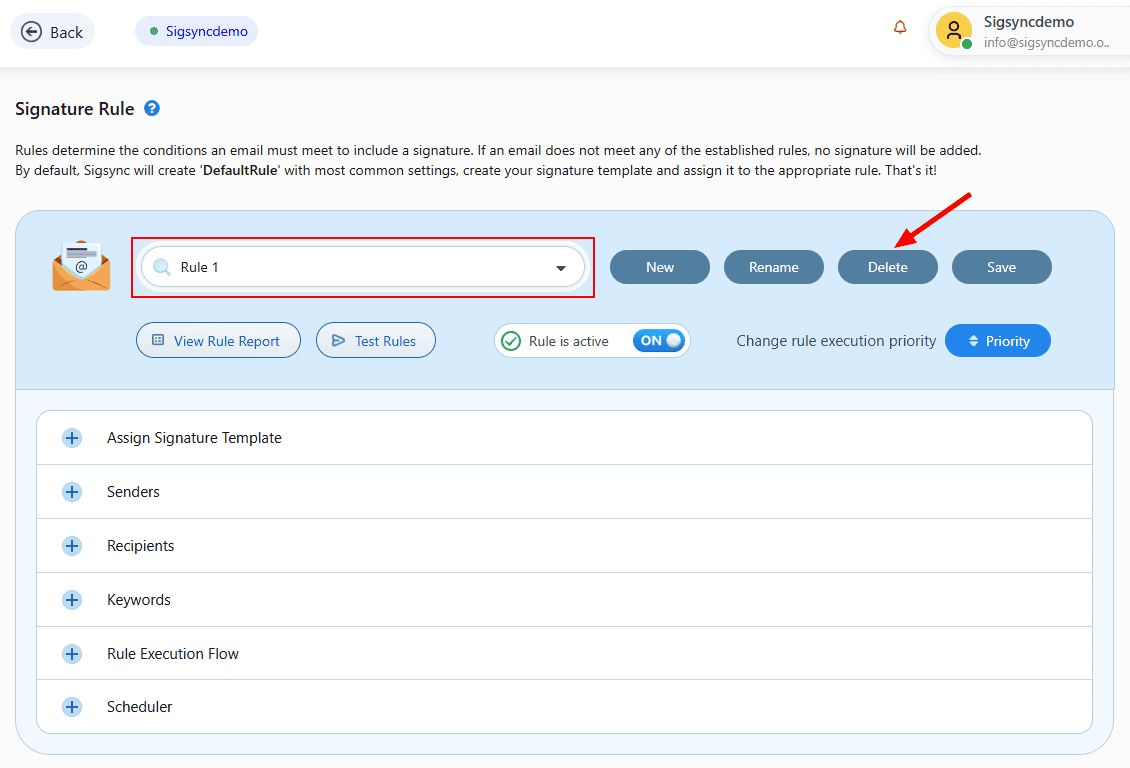The width and height of the screenshot is (1130, 768).
Task: Click the email envelope rule icon
Action: (x=81, y=266)
